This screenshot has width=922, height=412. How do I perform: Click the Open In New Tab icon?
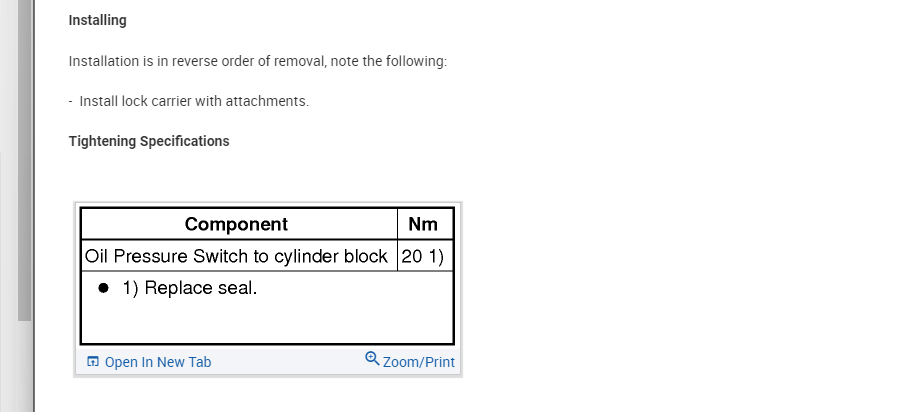[x=93, y=362]
